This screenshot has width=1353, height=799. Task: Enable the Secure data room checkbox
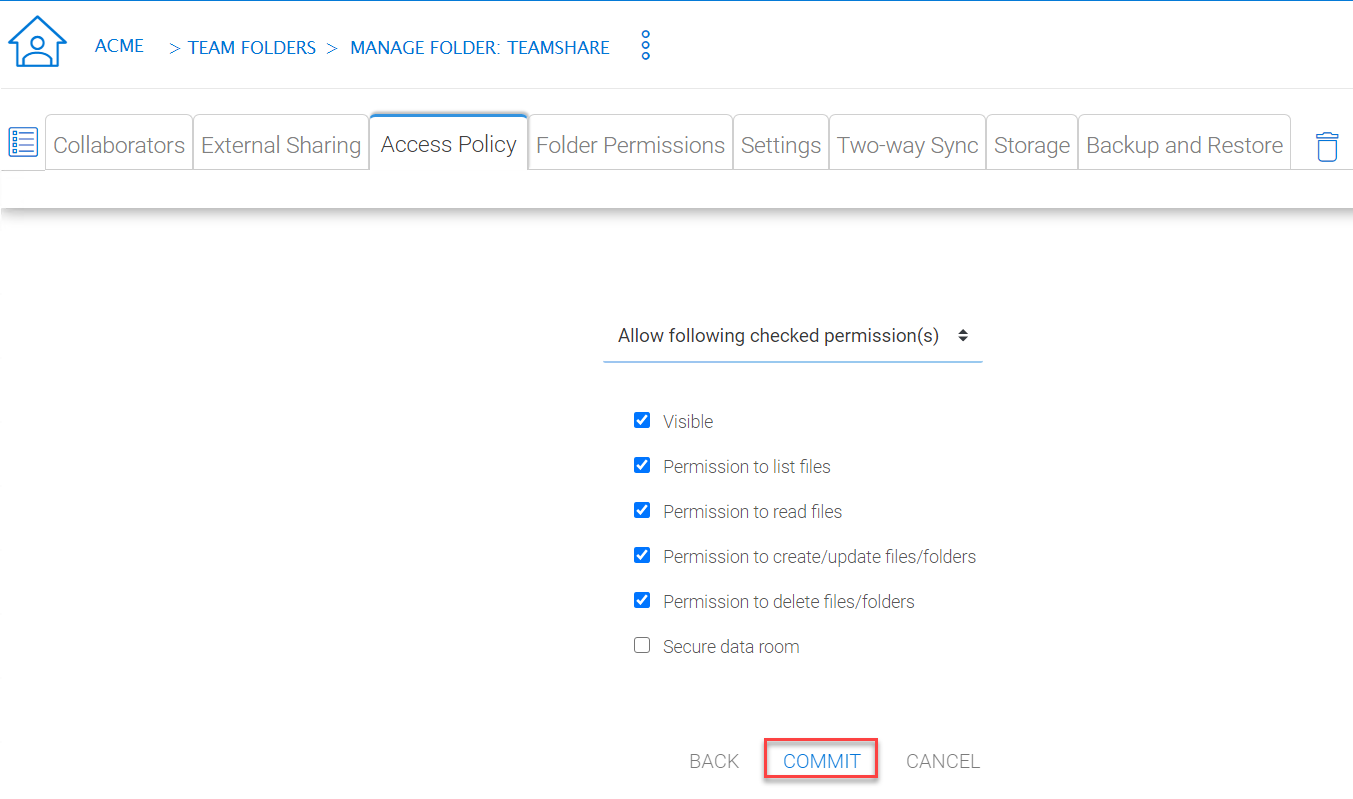point(642,645)
